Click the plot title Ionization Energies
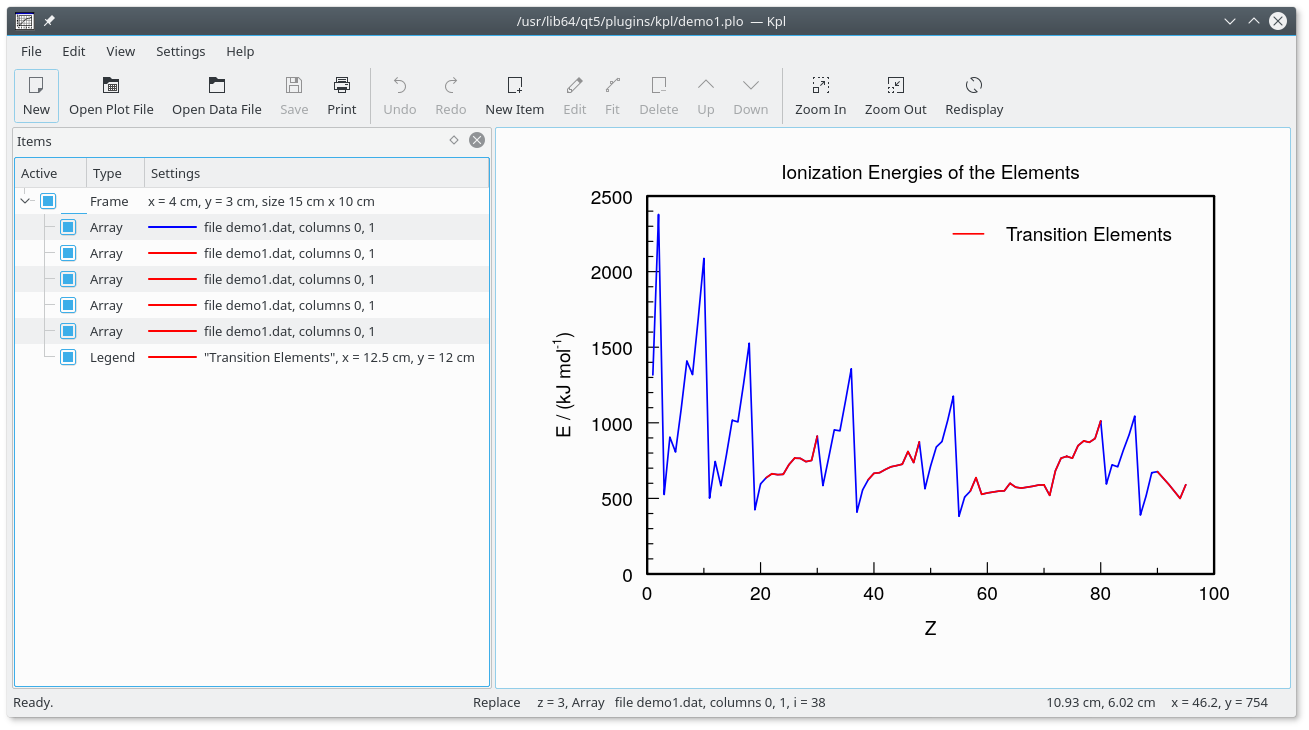The height and width of the screenshot is (730, 1309). 930,173
